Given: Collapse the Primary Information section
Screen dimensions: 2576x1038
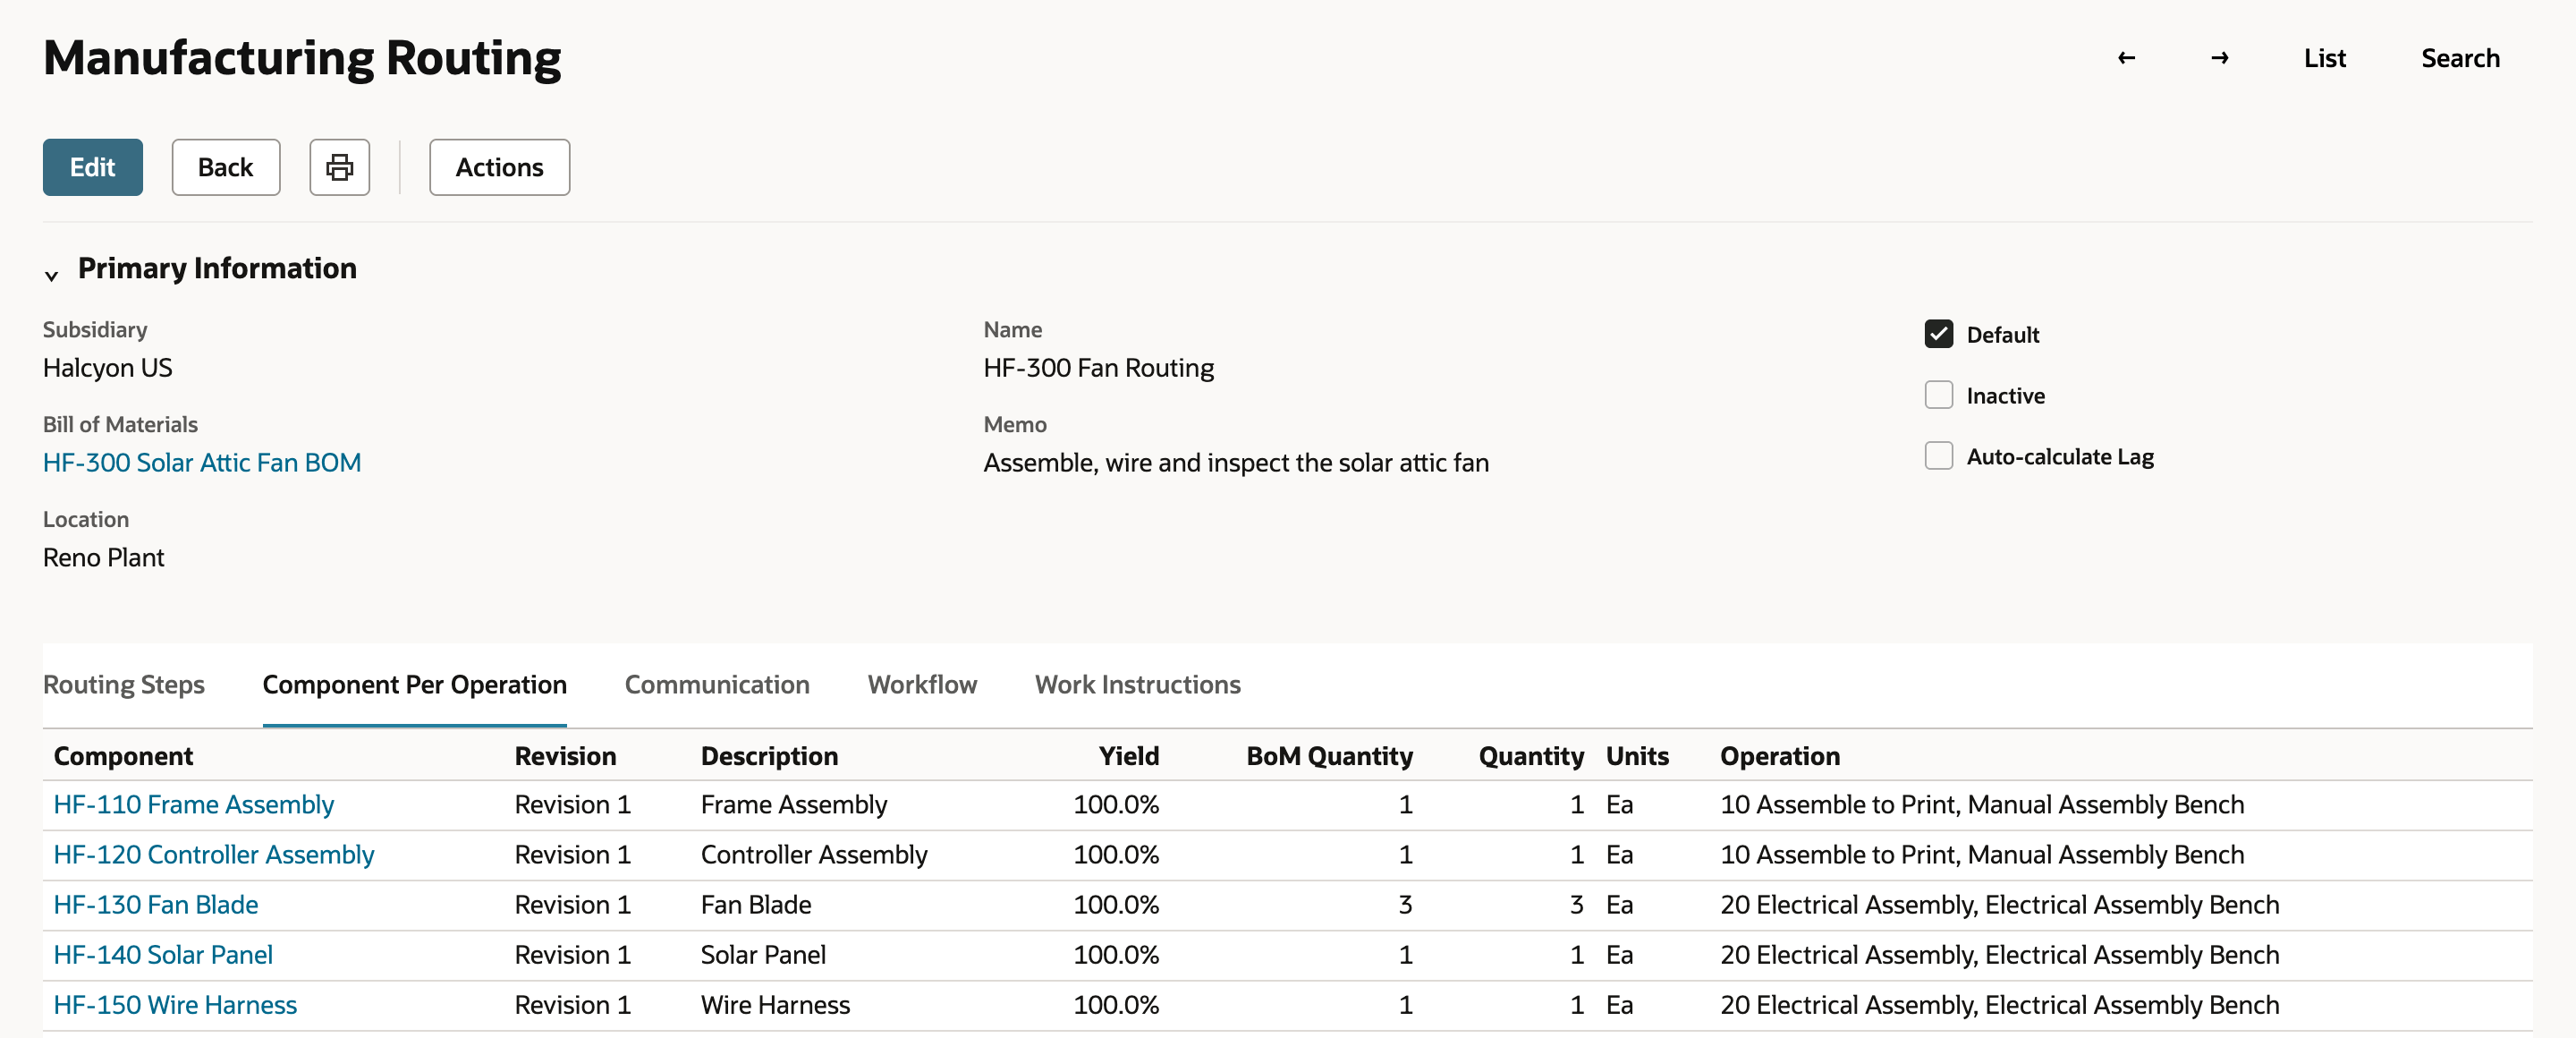Looking at the screenshot, I should (x=51, y=274).
